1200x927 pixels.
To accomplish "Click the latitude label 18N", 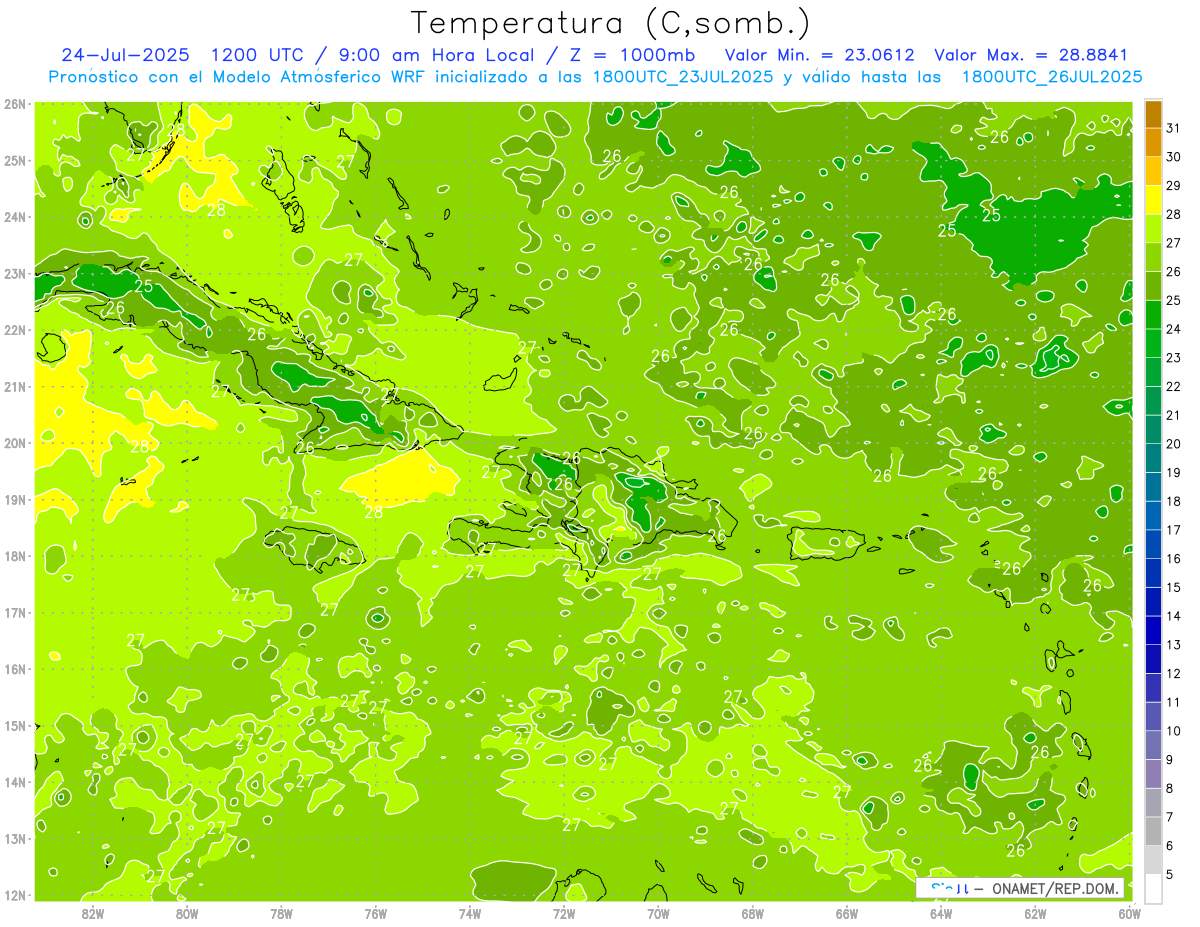I will pyautogui.click(x=15, y=556).
